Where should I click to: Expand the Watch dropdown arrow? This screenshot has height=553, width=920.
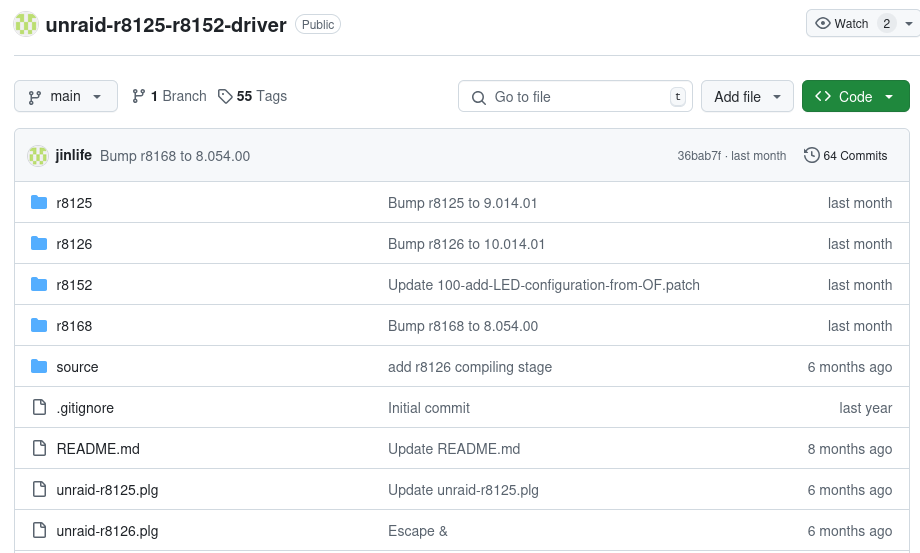point(909,23)
